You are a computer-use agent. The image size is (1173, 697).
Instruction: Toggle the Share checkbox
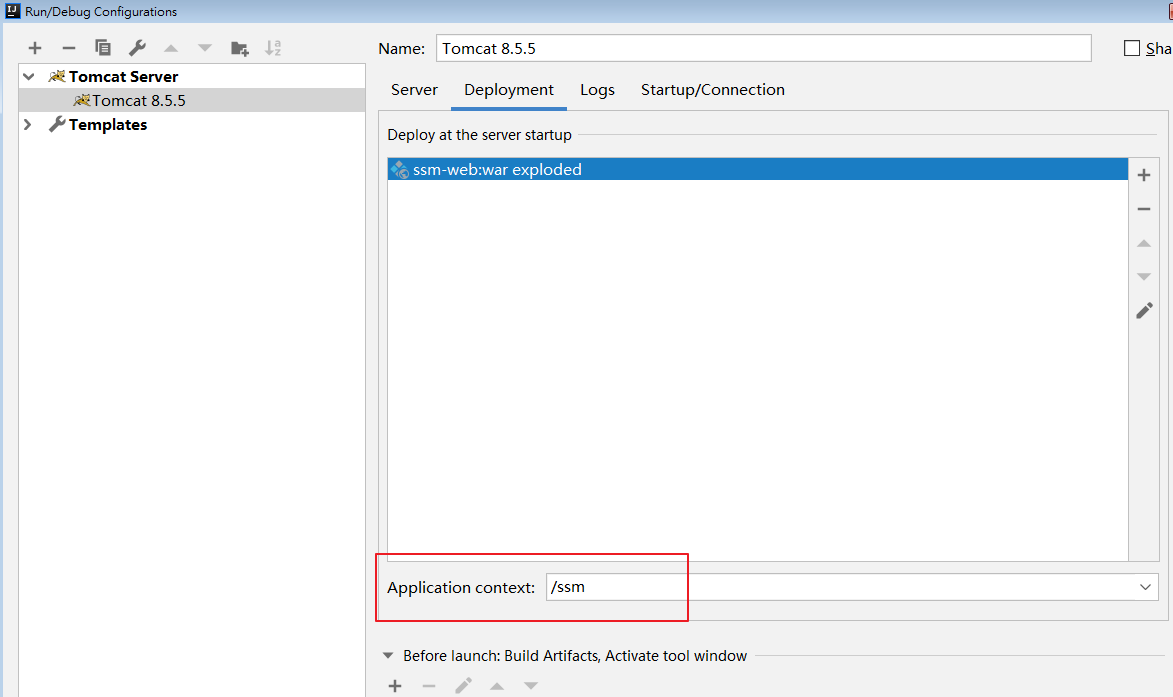1132,48
